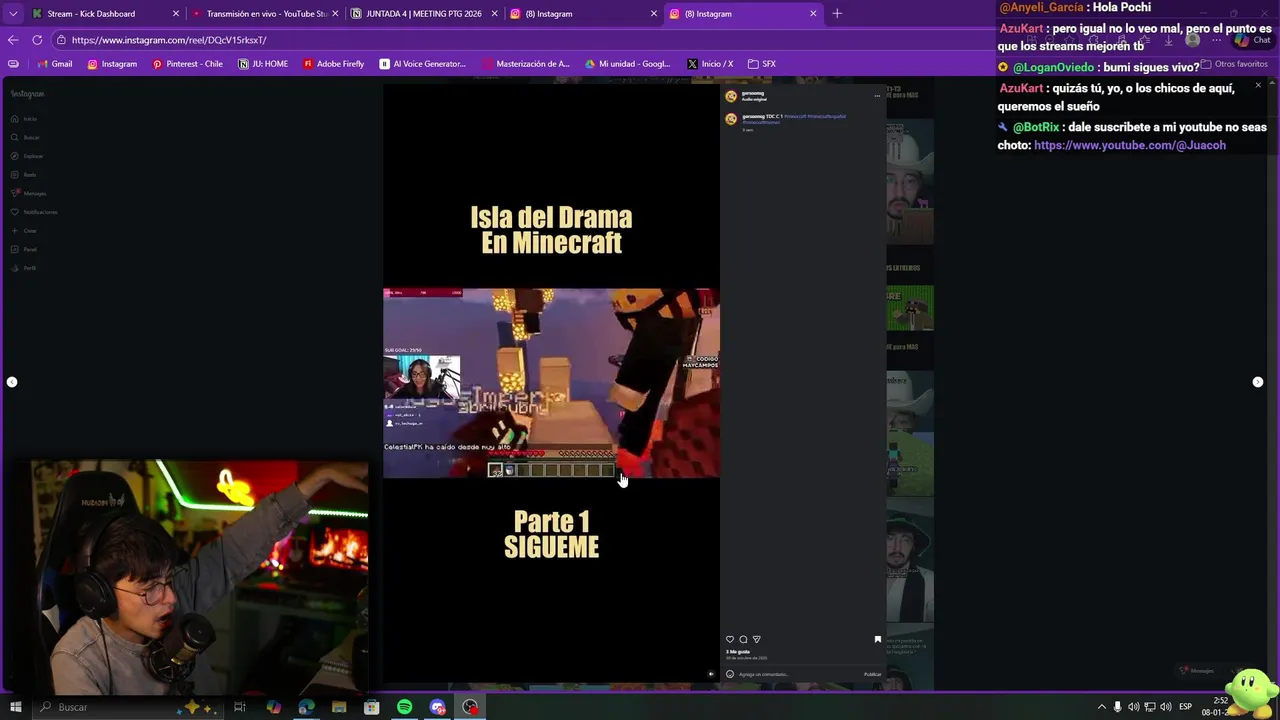Click the 'Agrega un comentario' input field
The image size is (1280, 720).
pyautogui.click(x=798, y=674)
